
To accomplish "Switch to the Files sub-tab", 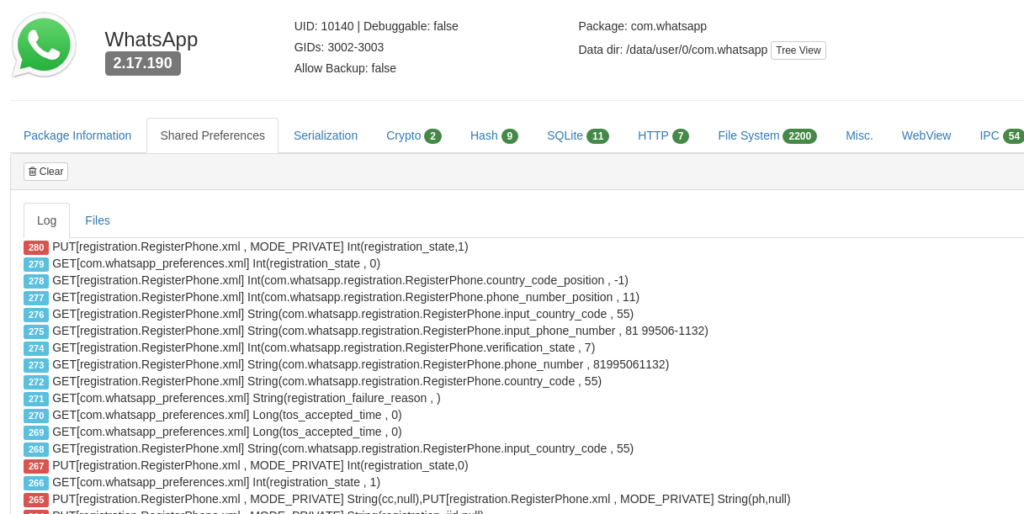I will [97, 220].
